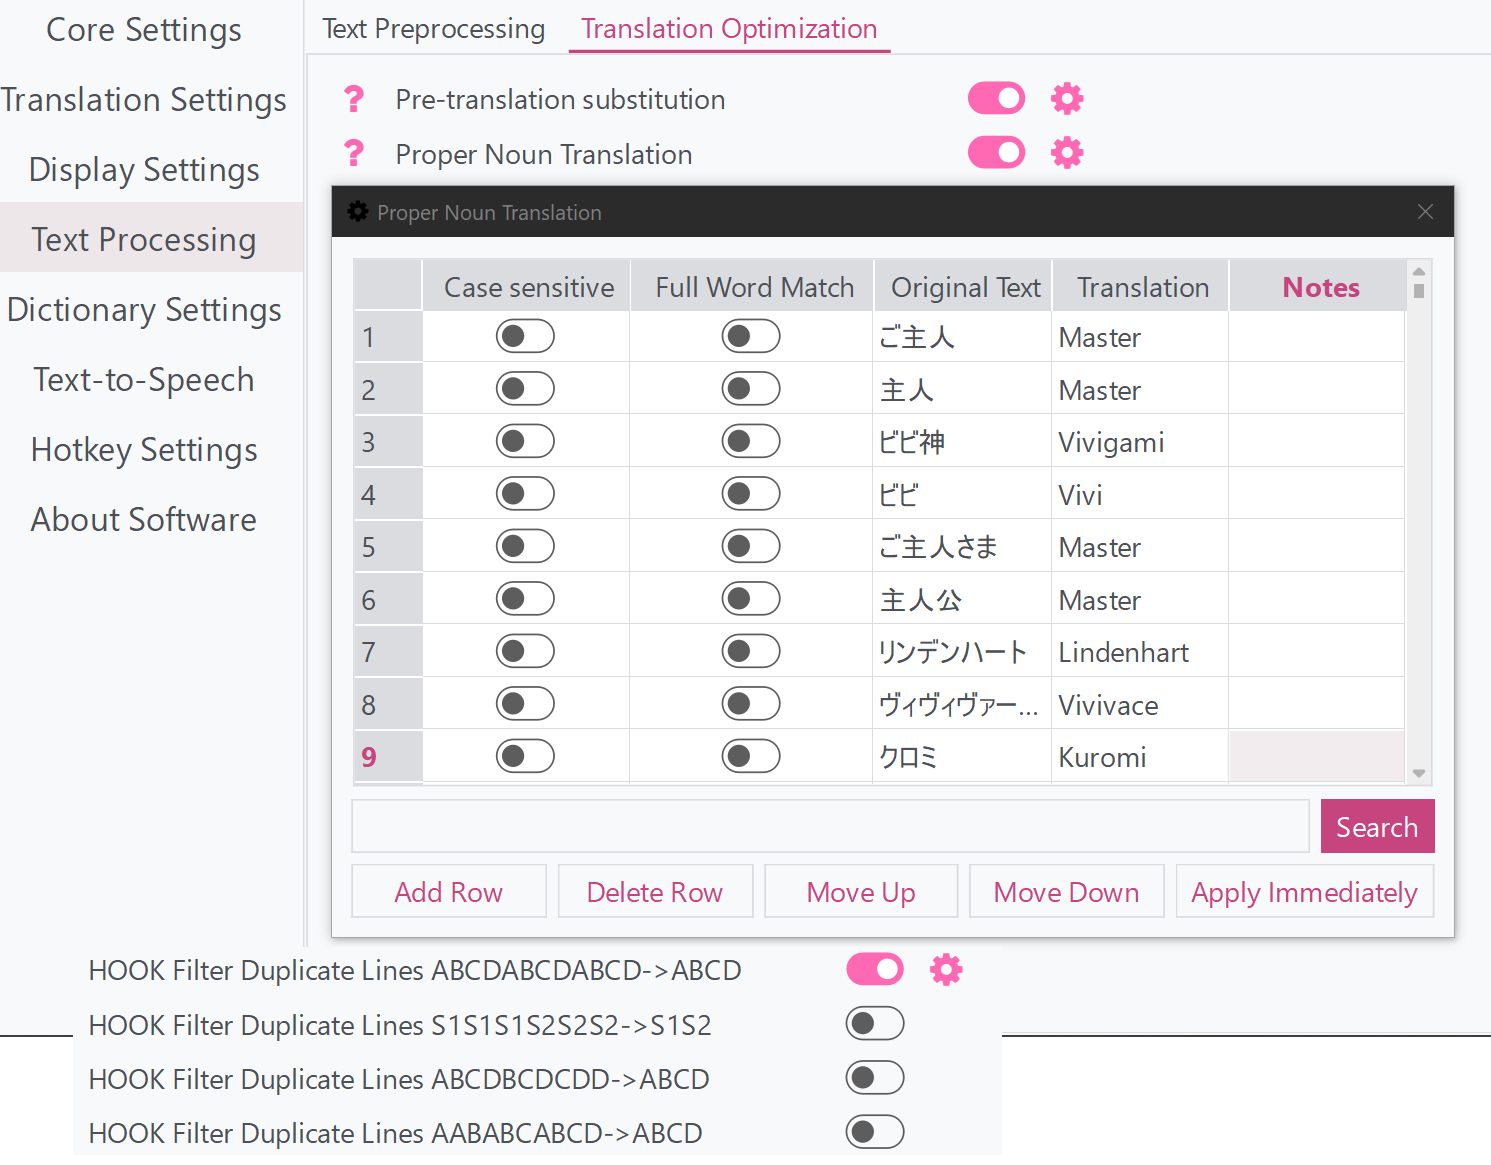Open Proper Noun Translation settings gear
This screenshot has width=1491, height=1165.
tap(1067, 153)
